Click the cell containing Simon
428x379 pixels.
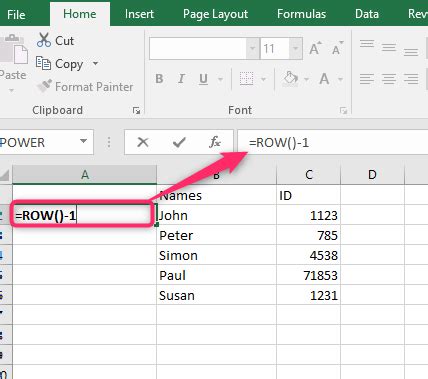[216, 255]
